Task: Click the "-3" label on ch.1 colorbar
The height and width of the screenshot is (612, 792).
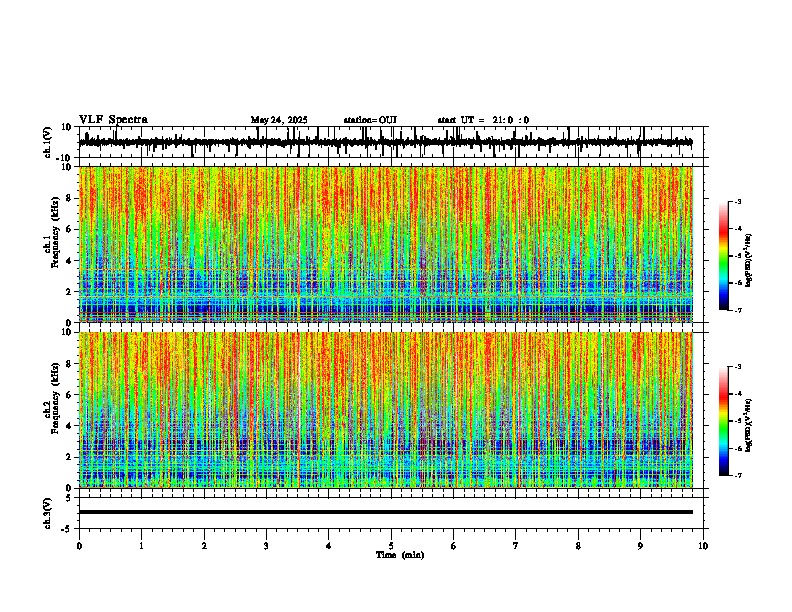Action: [738, 201]
